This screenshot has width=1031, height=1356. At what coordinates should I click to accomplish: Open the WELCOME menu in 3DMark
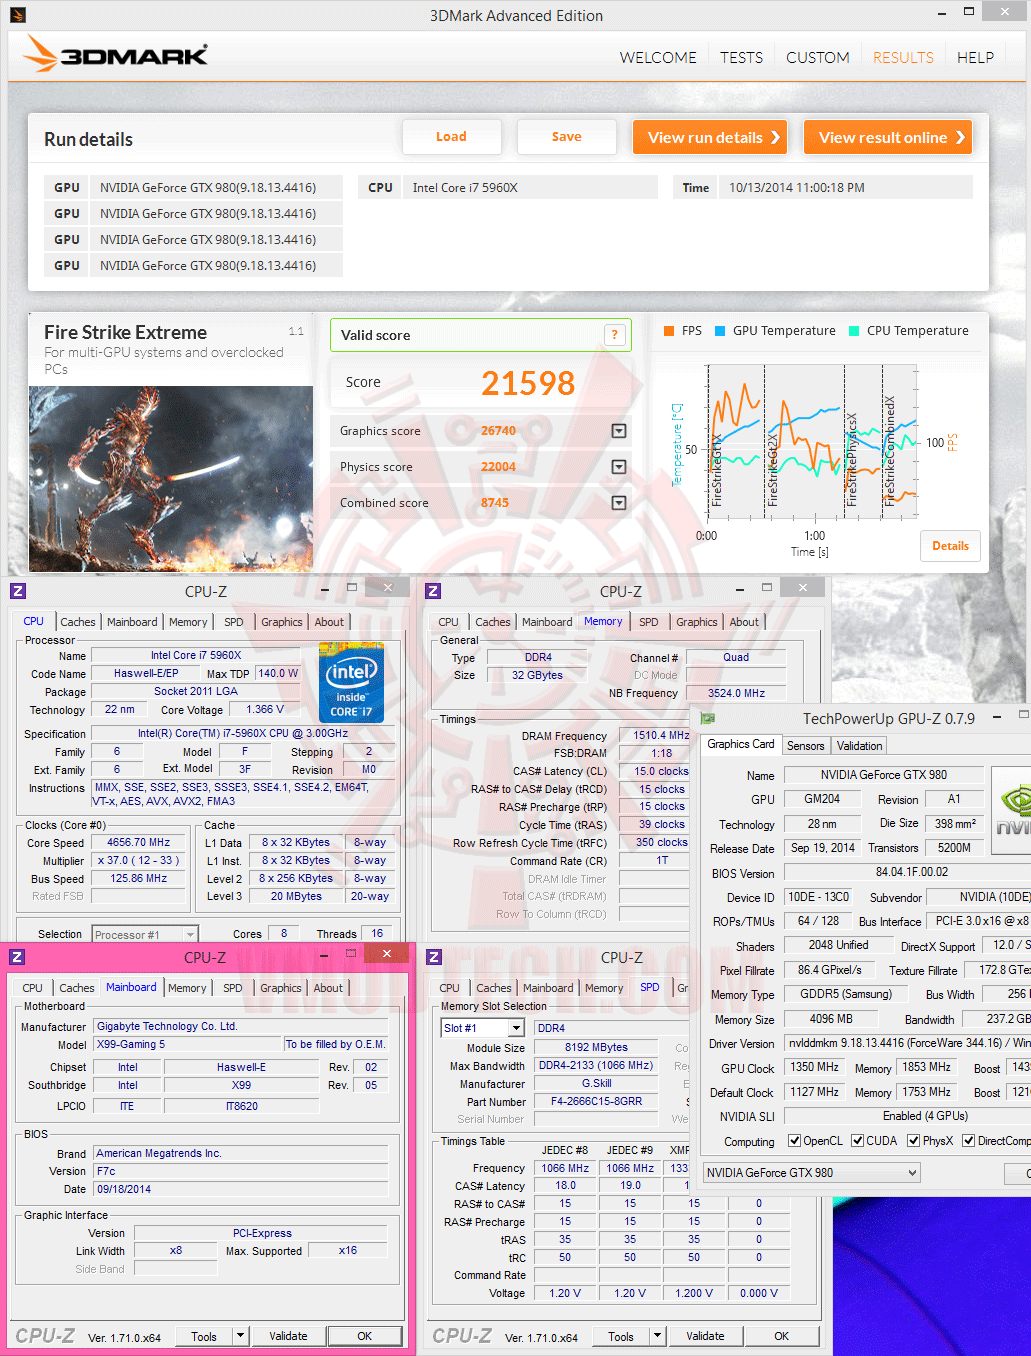tap(658, 58)
